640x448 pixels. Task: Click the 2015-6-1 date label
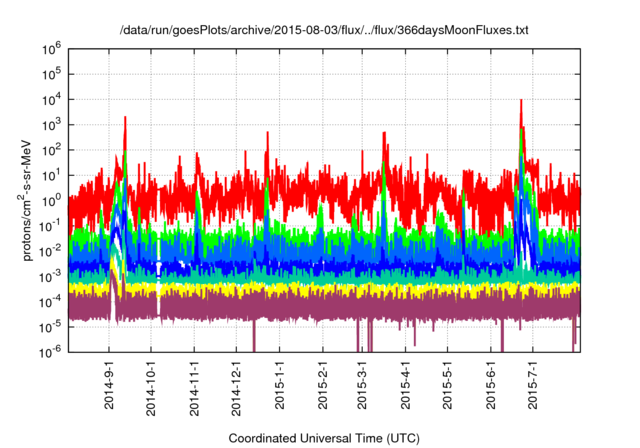pos(490,384)
